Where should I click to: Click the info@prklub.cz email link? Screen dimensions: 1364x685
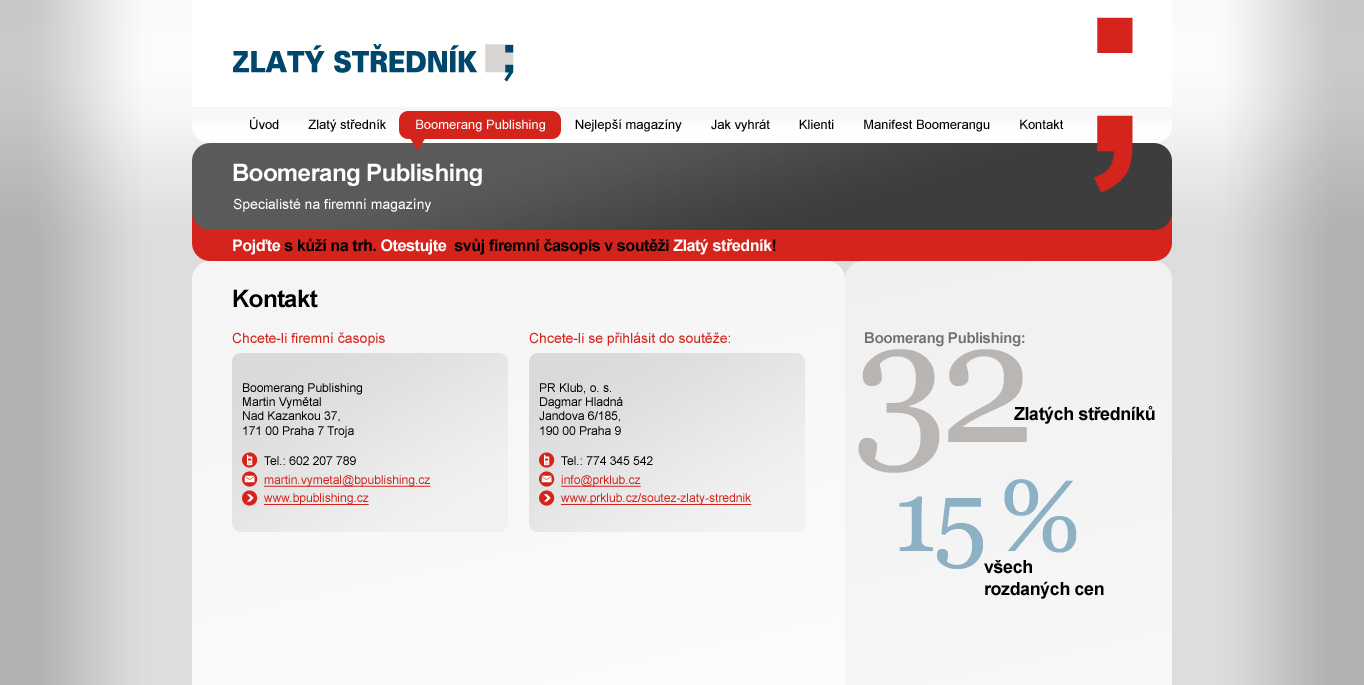(600, 480)
